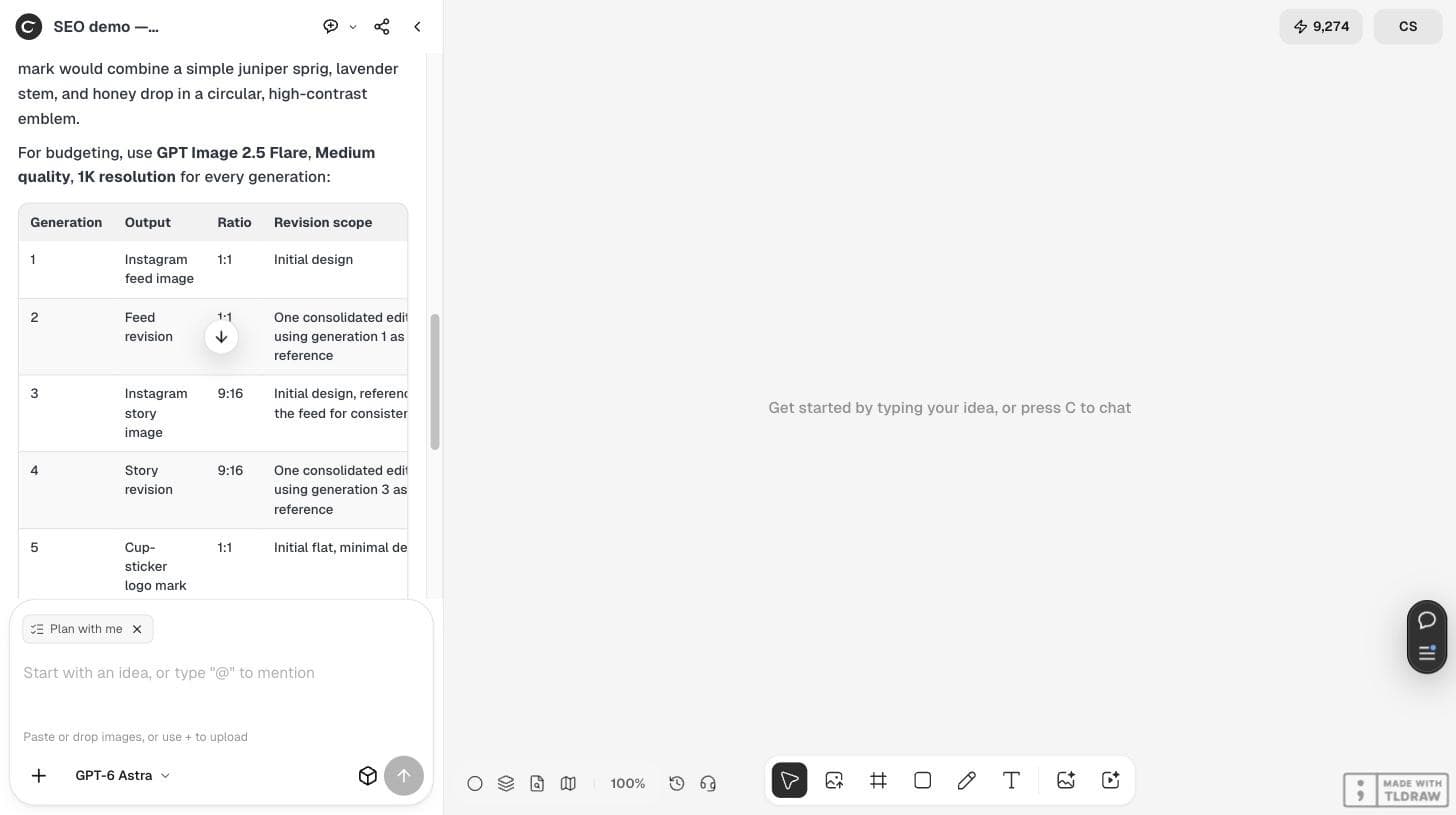Toggle the minimap icon
Image resolution: width=1456 pixels, height=815 pixels.
coord(568,783)
